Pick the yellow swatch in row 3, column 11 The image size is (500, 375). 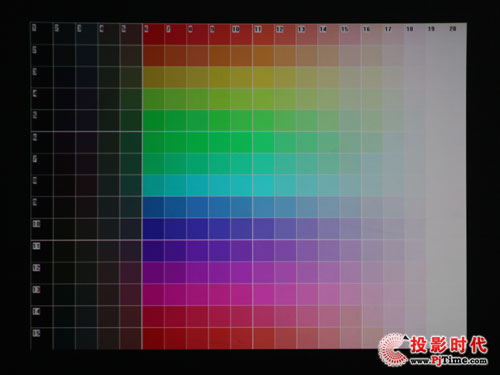[x=263, y=77]
